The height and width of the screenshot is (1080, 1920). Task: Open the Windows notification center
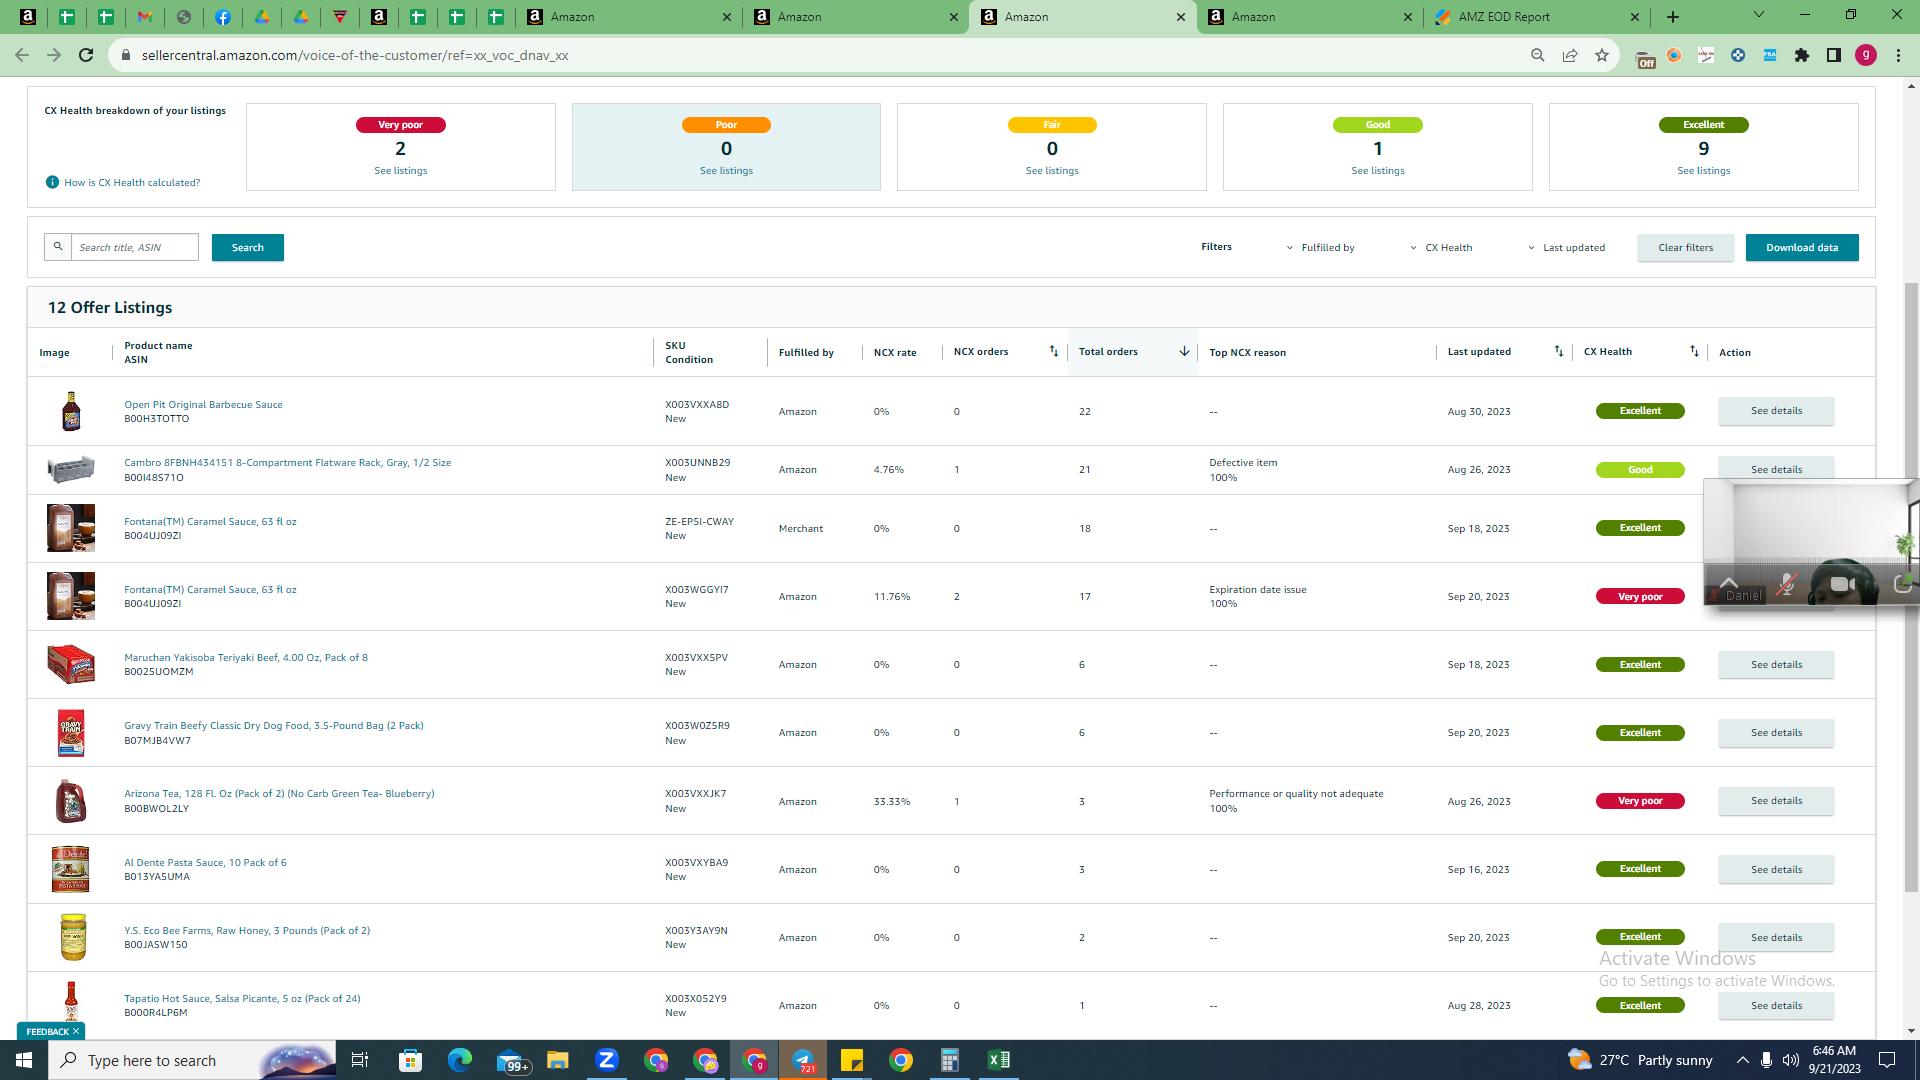tap(1887, 1060)
